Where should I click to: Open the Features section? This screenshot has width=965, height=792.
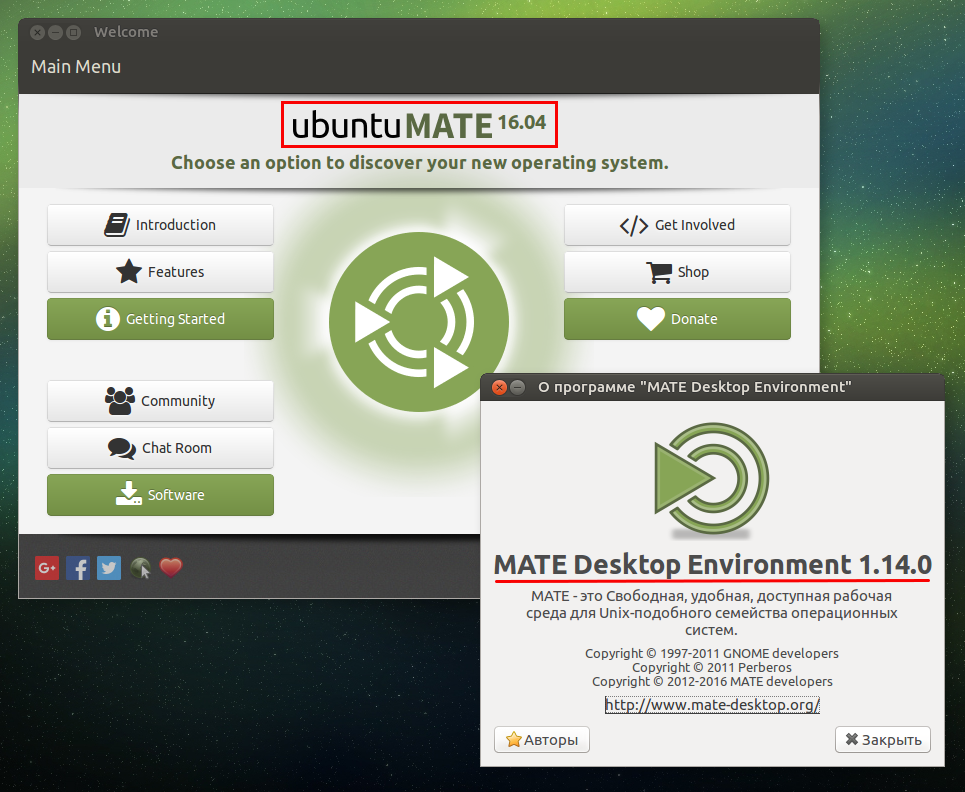tap(160, 271)
